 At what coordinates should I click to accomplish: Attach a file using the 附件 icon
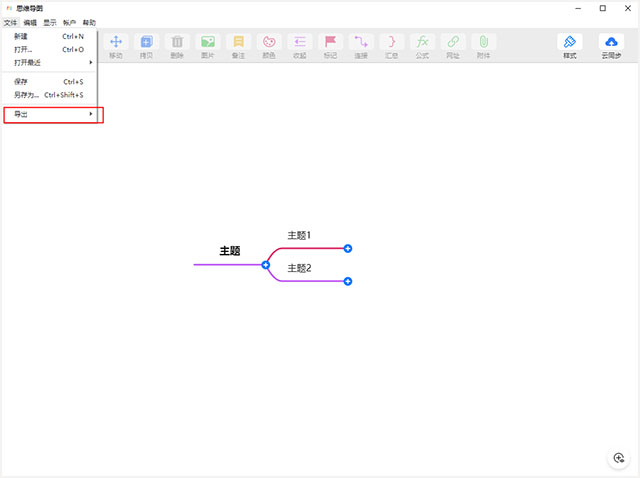coord(484,43)
